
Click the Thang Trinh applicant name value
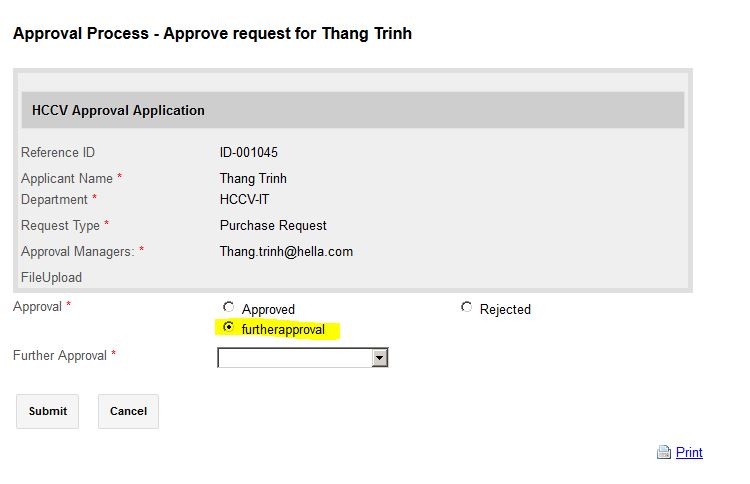click(x=253, y=178)
